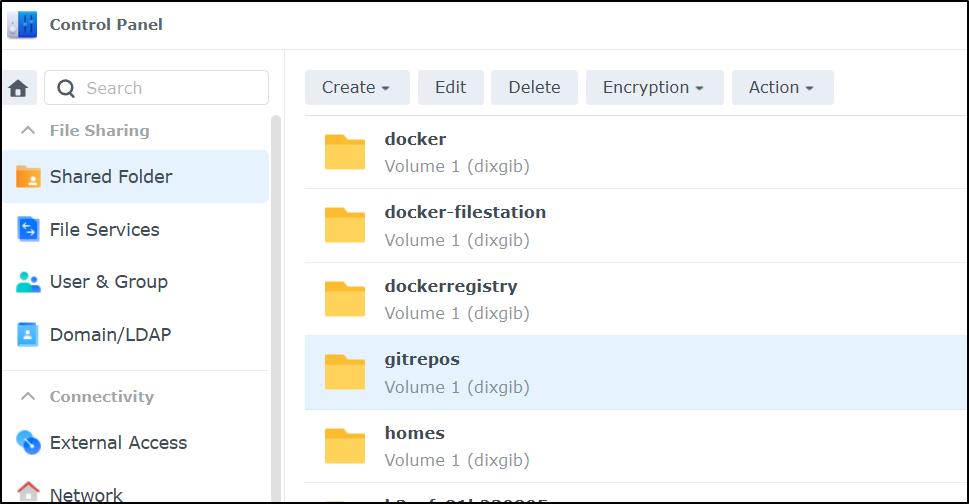Click the Delete button

(534, 88)
